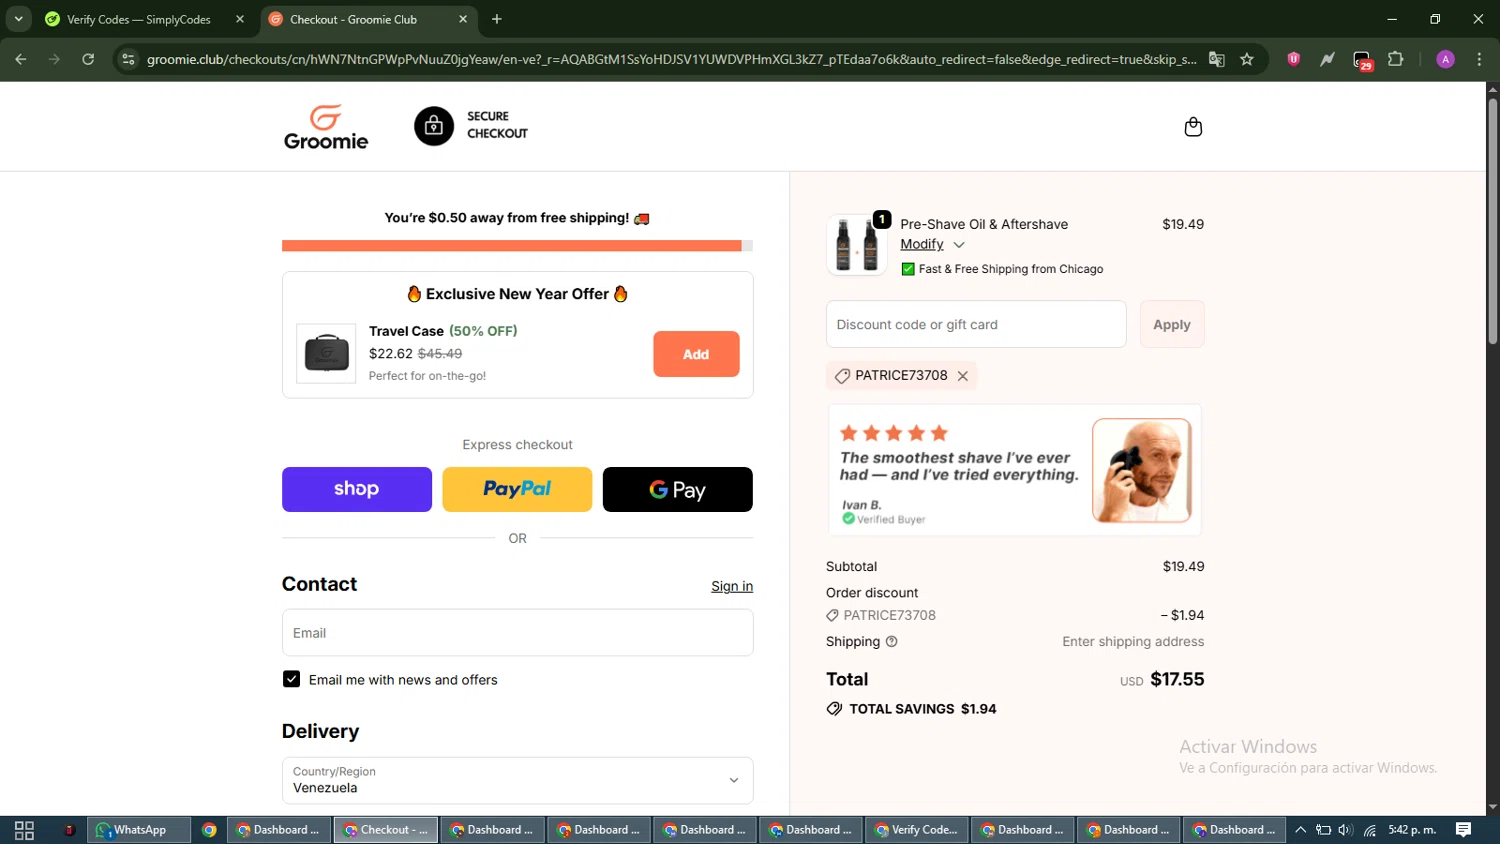Pay with PayPal button

pyautogui.click(x=517, y=489)
